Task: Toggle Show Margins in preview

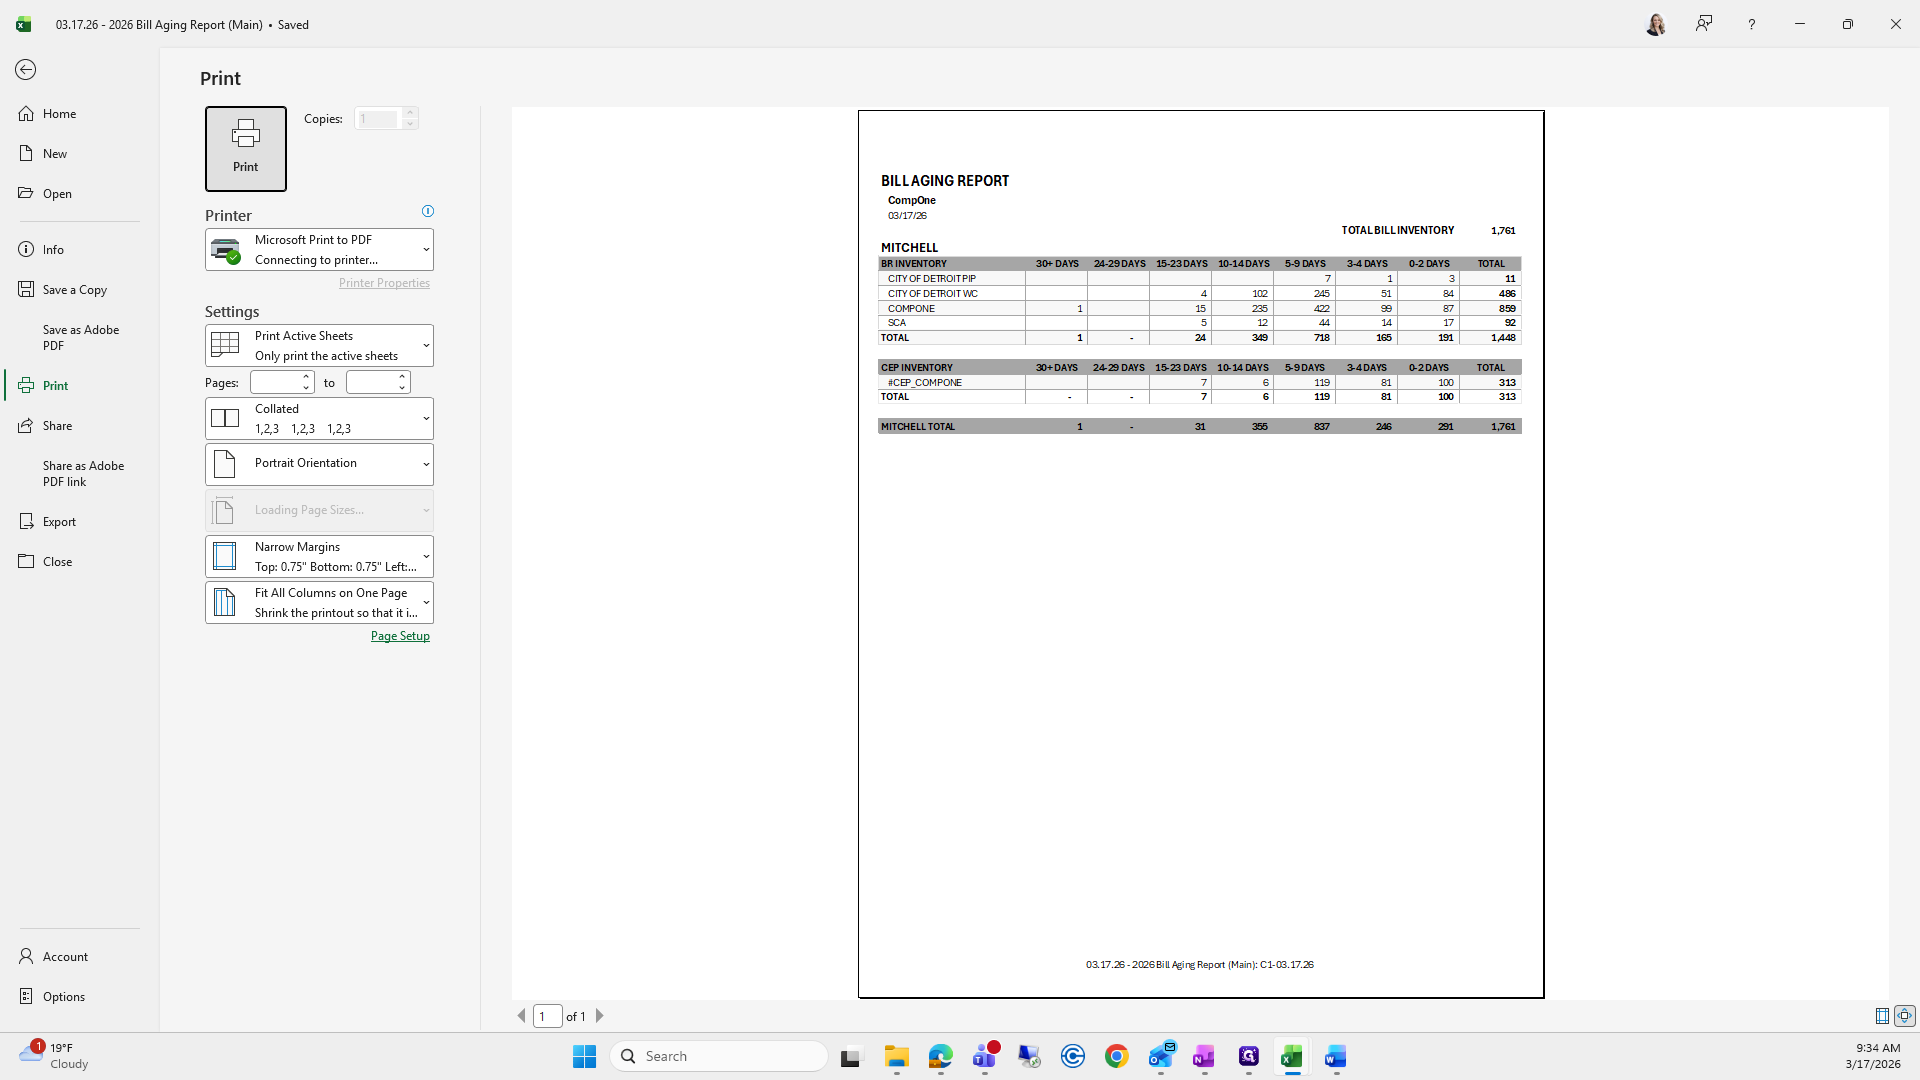Action: (1882, 1016)
